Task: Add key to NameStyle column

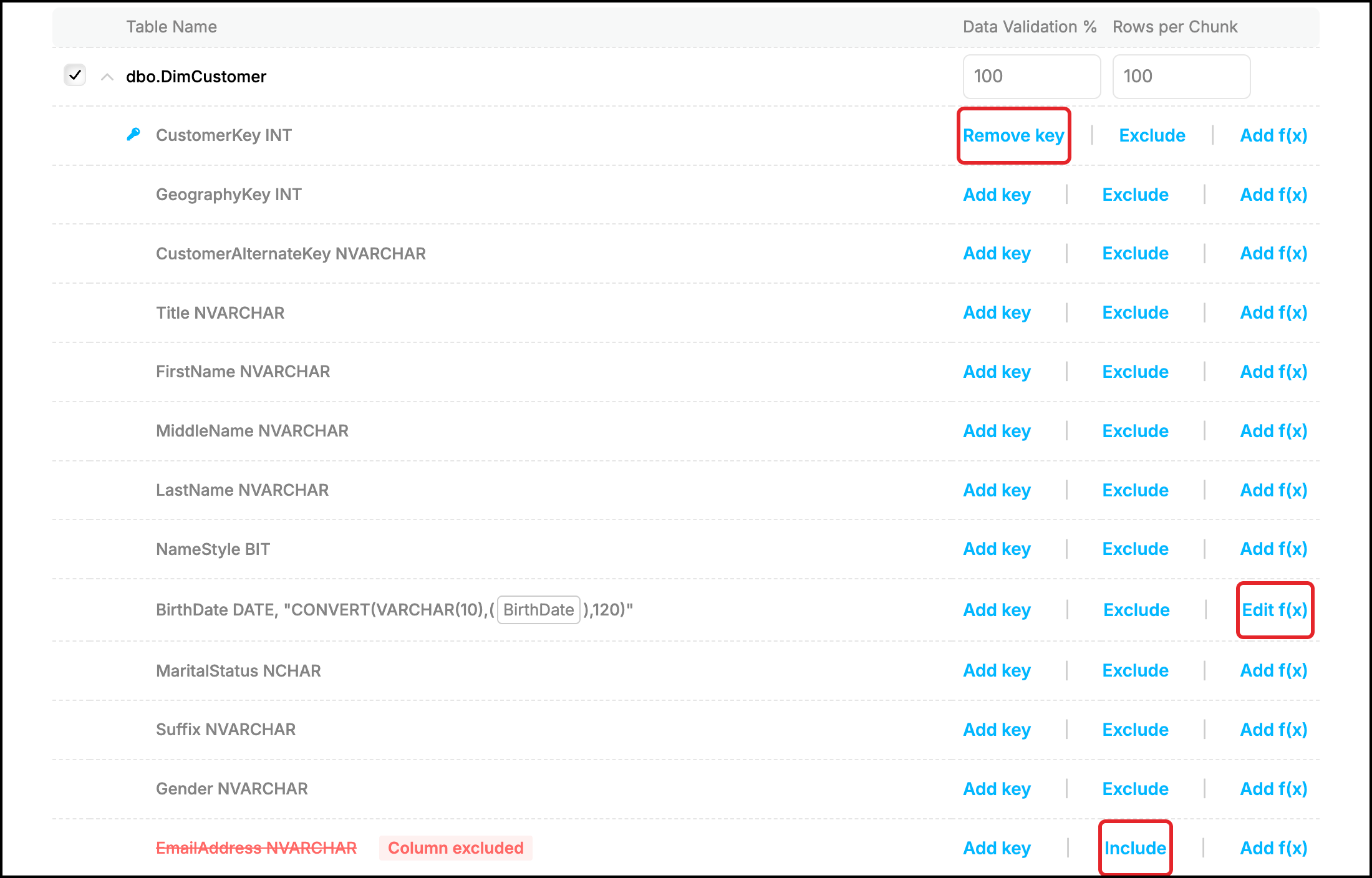Action: [x=997, y=549]
